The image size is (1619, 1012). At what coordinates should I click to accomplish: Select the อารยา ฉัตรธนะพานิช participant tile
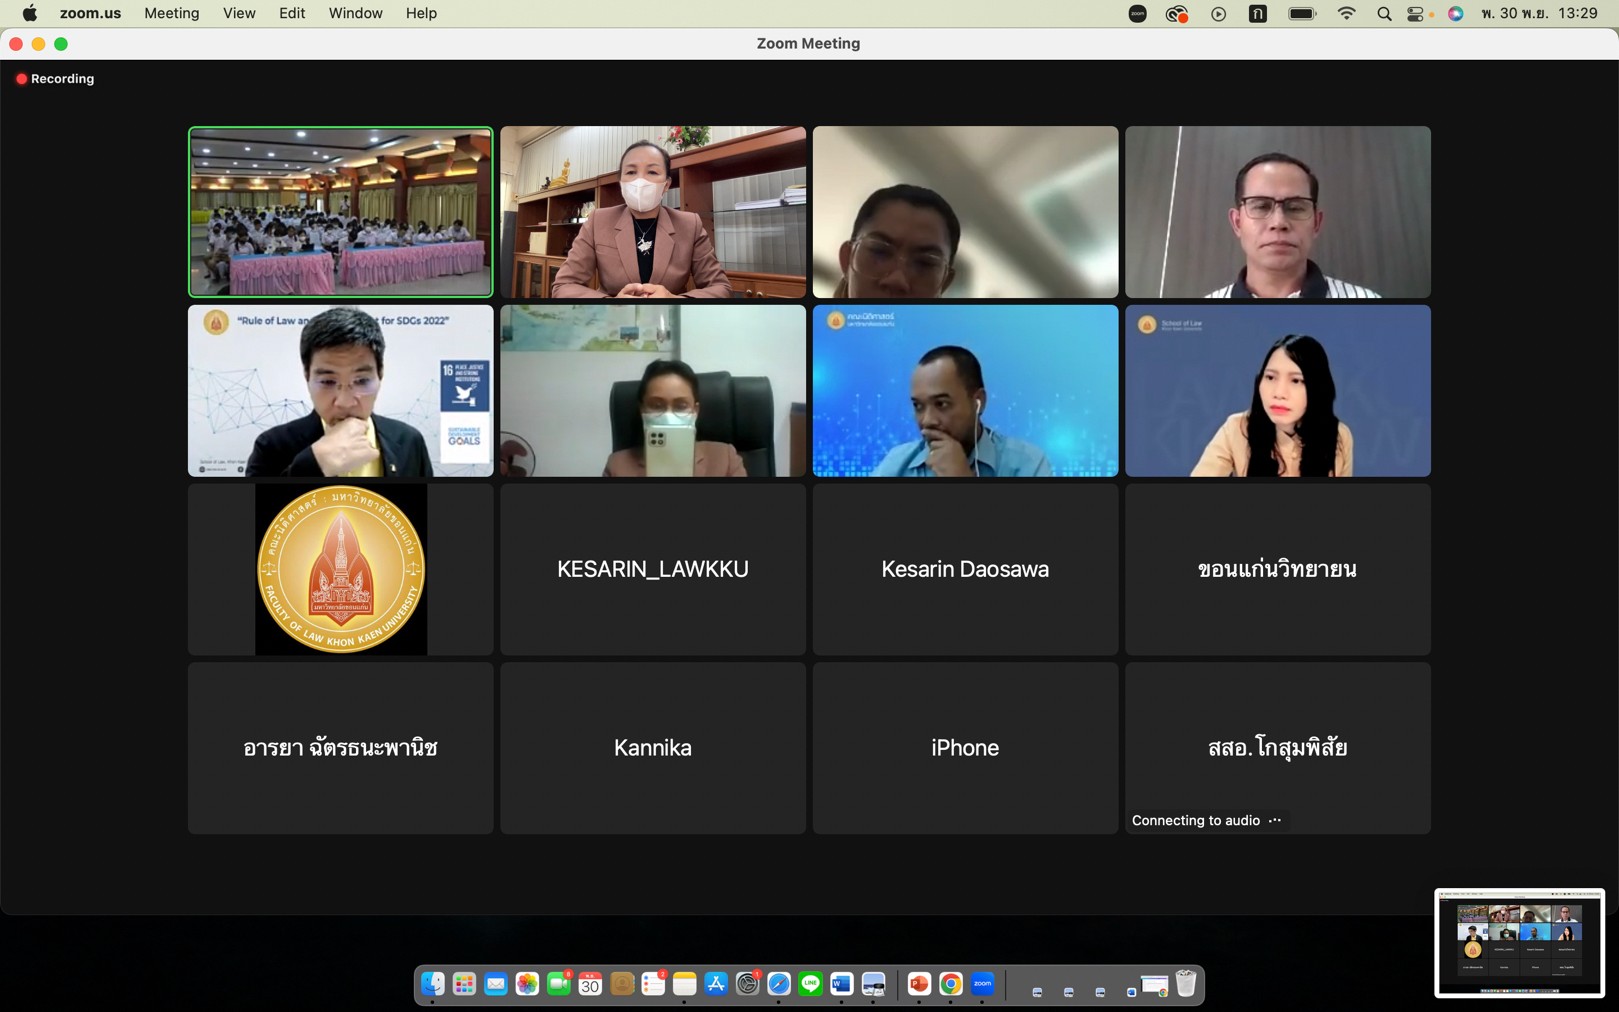pyautogui.click(x=341, y=748)
